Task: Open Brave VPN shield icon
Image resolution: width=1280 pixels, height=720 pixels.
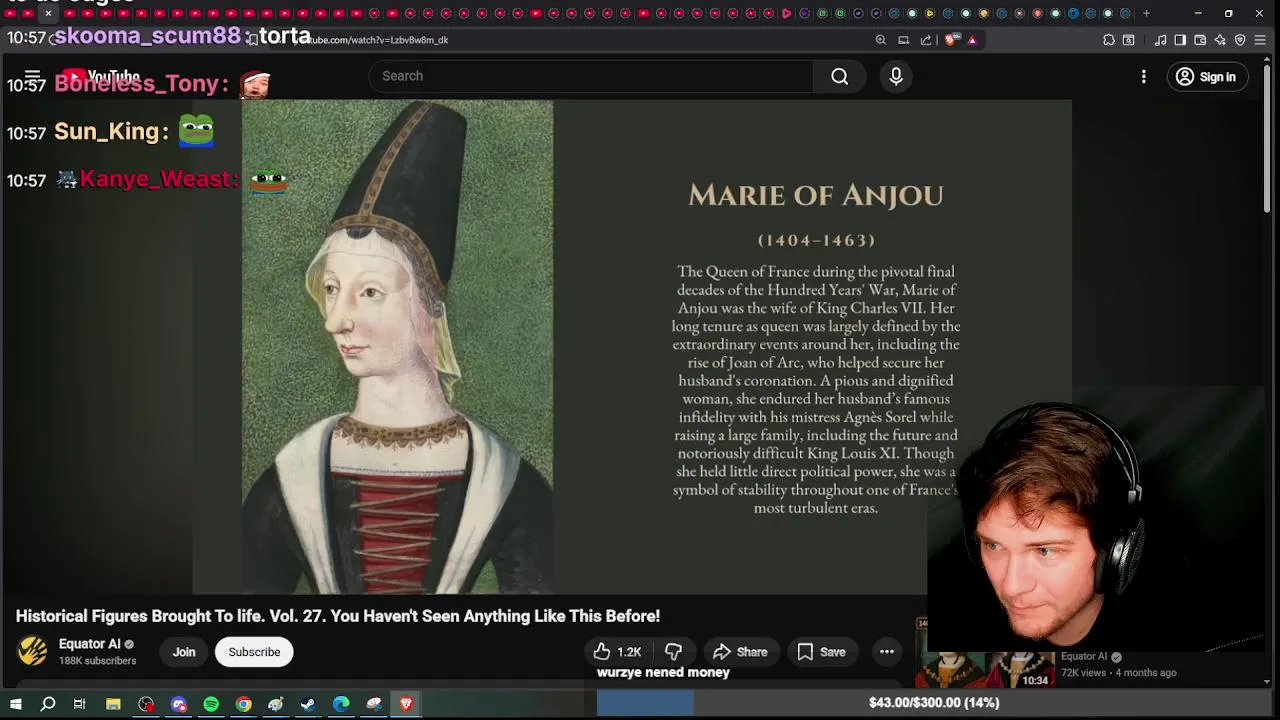Action: pyautogui.click(x=1240, y=40)
